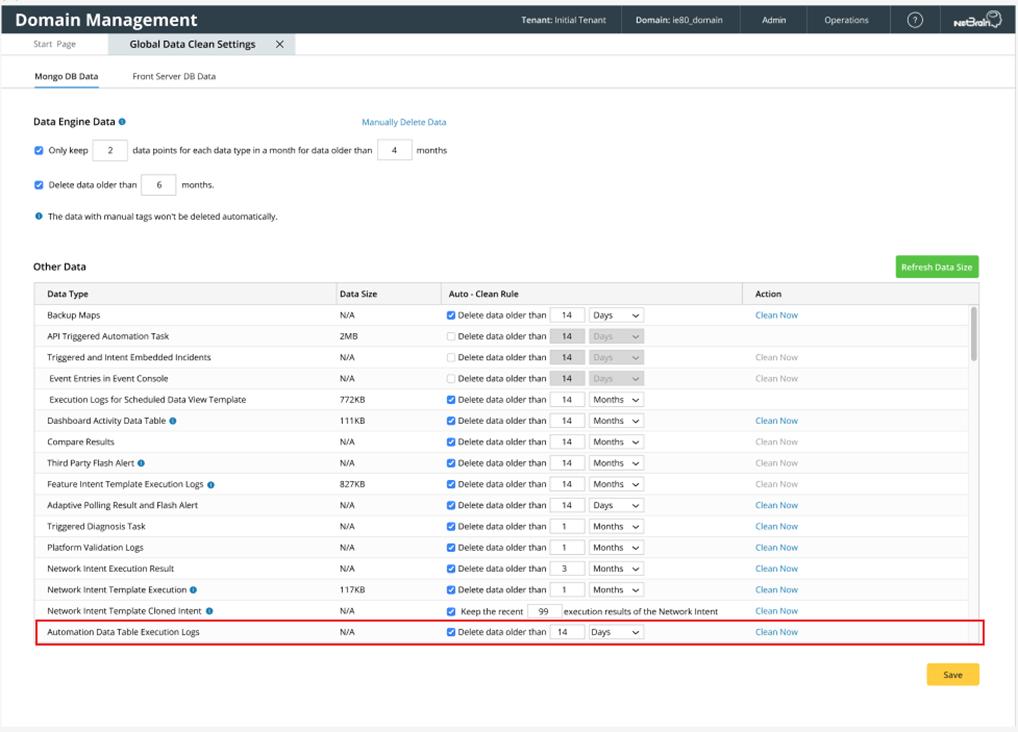Click info icon beside Network Intent Template Execution

[193, 590]
